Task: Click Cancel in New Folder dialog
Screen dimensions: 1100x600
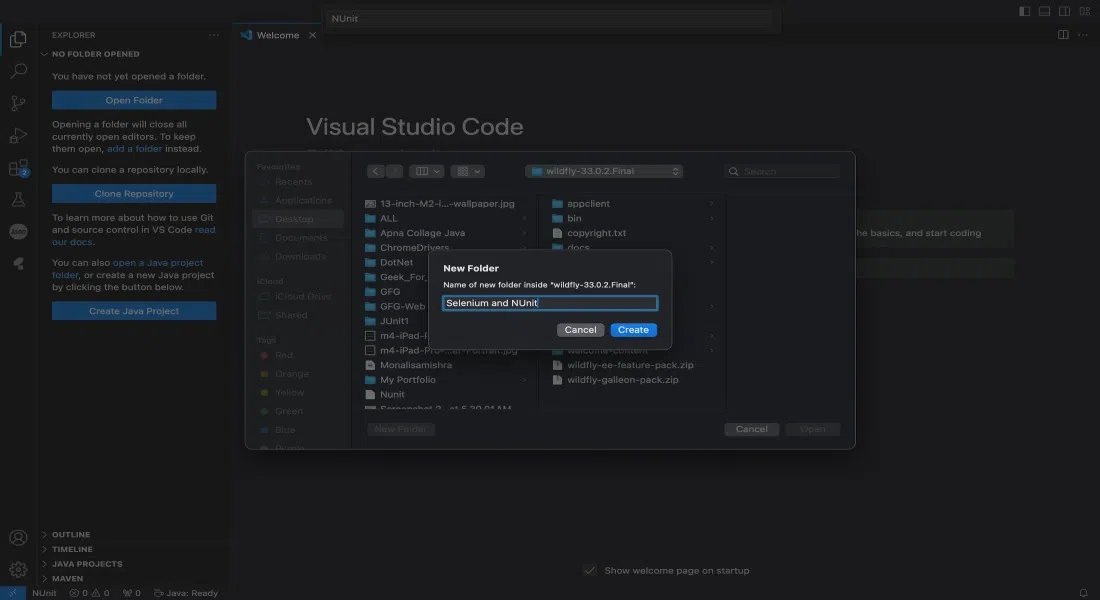Action: coord(580,330)
